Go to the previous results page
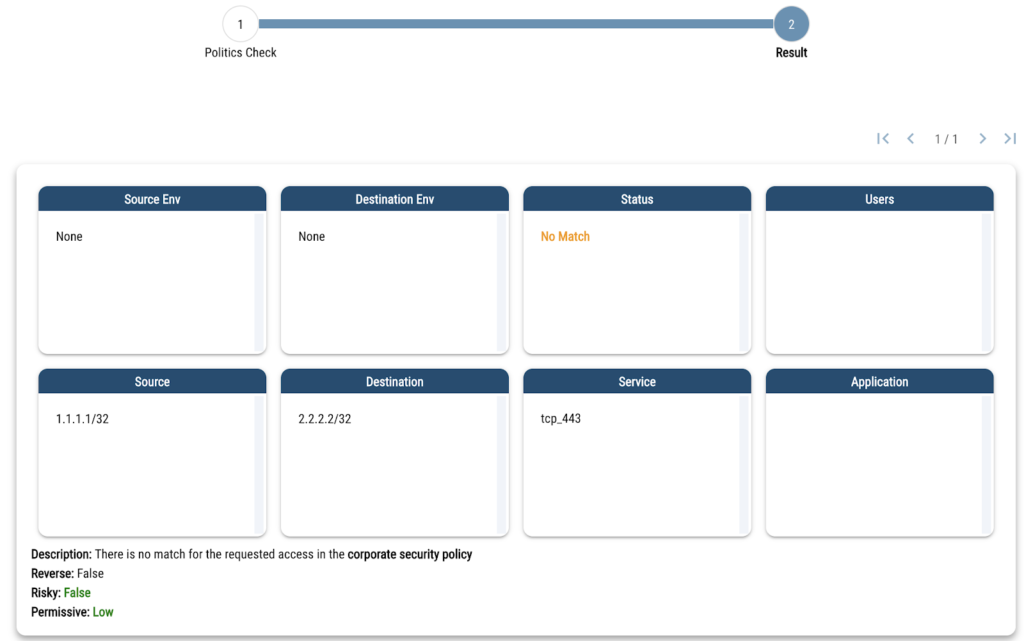This screenshot has width=1024, height=641. point(911,139)
